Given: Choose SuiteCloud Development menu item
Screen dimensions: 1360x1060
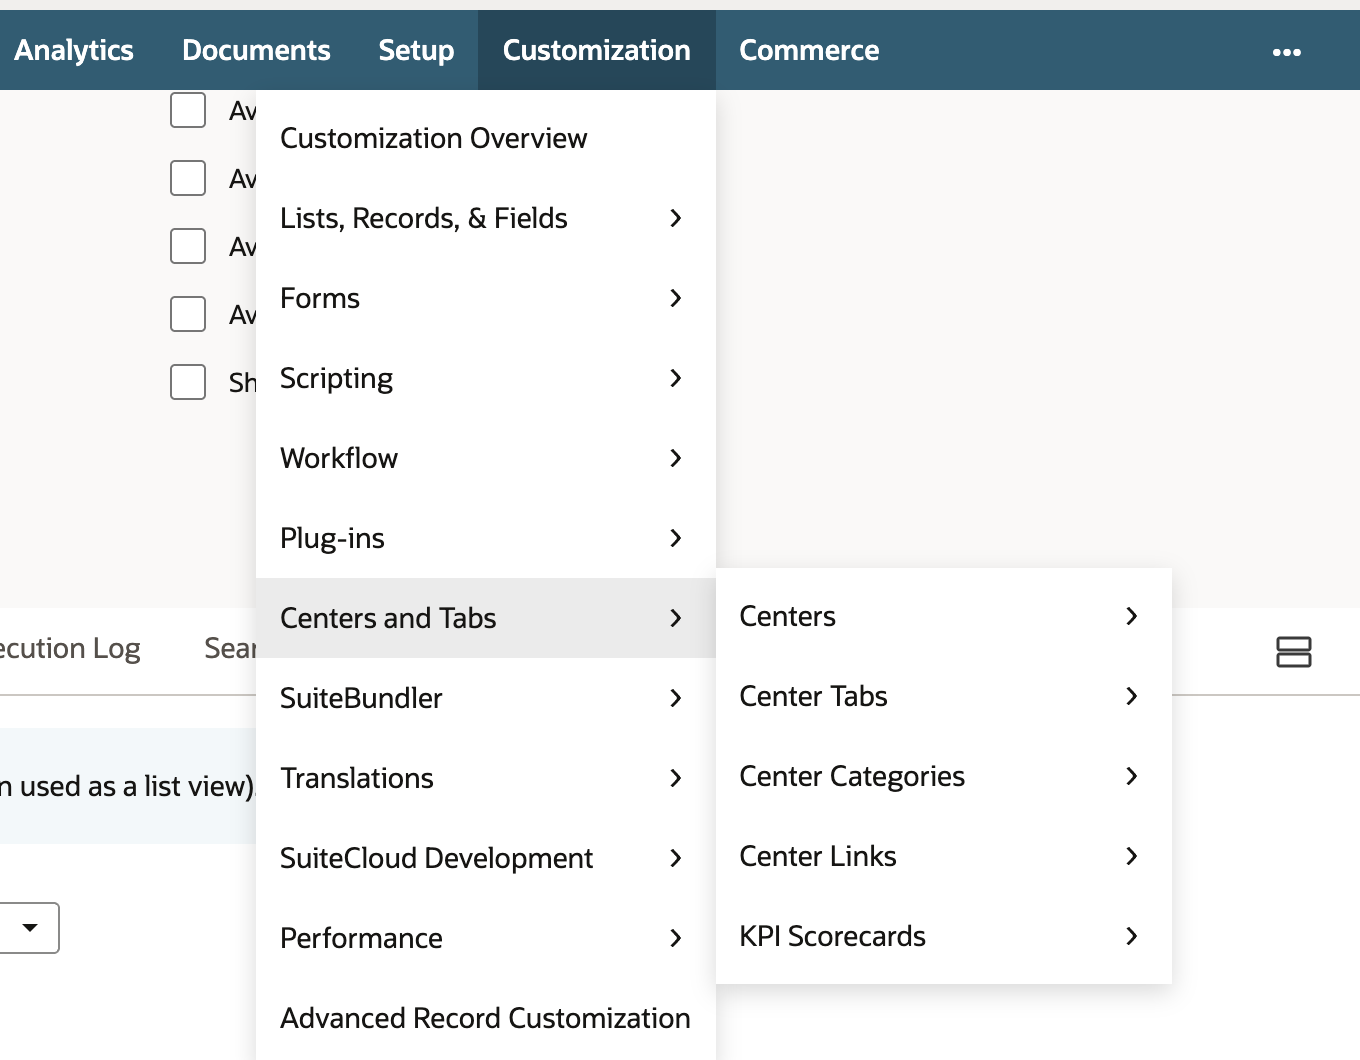Looking at the screenshot, I should [x=486, y=858].
